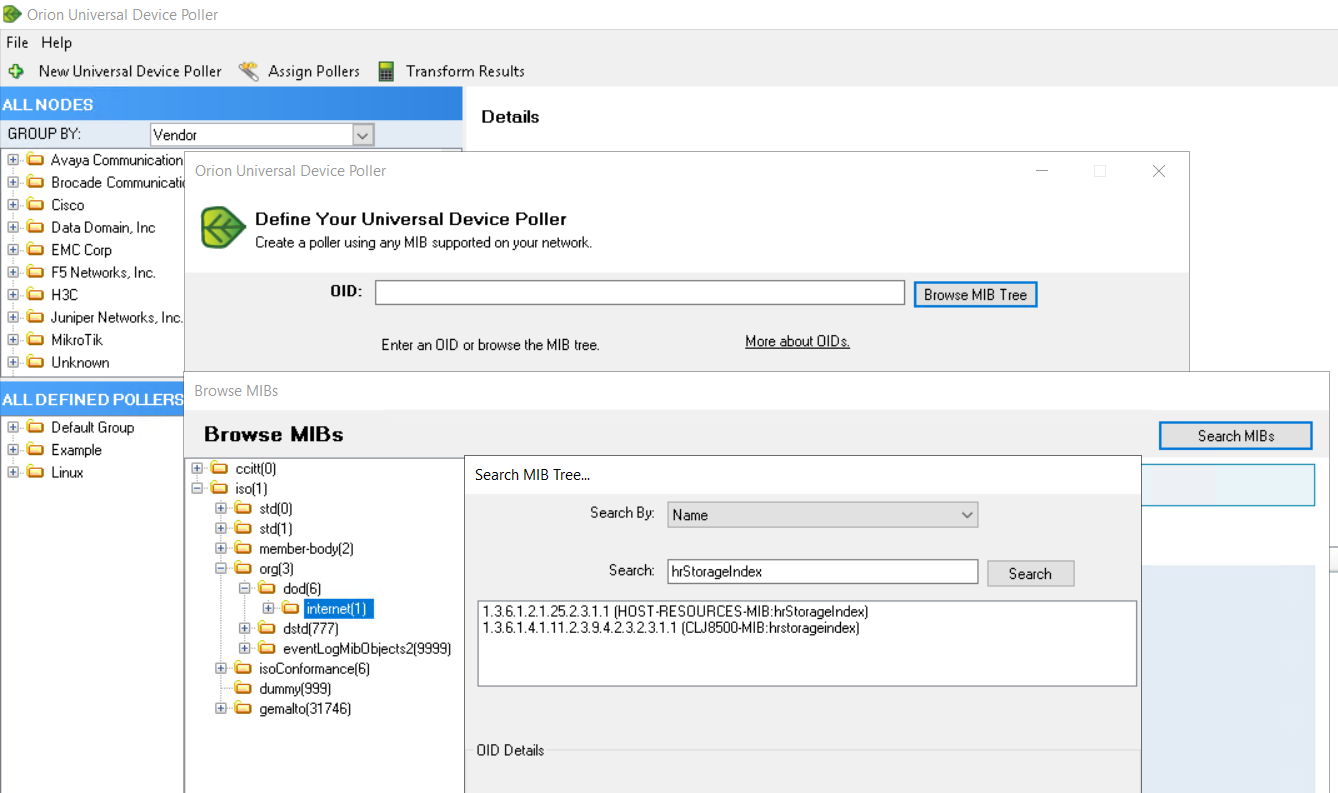The height and width of the screenshot is (793, 1338).
Task: Select the Transform Results toolbar icon
Action: [385, 71]
